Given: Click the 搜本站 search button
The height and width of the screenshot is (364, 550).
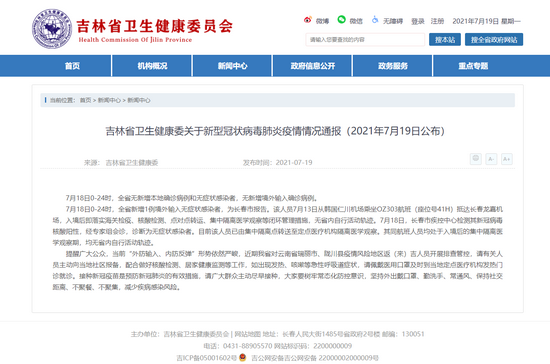Looking at the screenshot, I should [445, 40].
